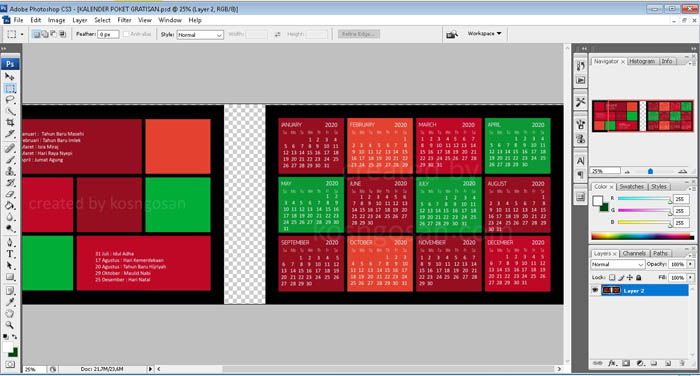Select the Horizontal Type tool
This screenshot has width=700, height=376.
coord(10,254)
